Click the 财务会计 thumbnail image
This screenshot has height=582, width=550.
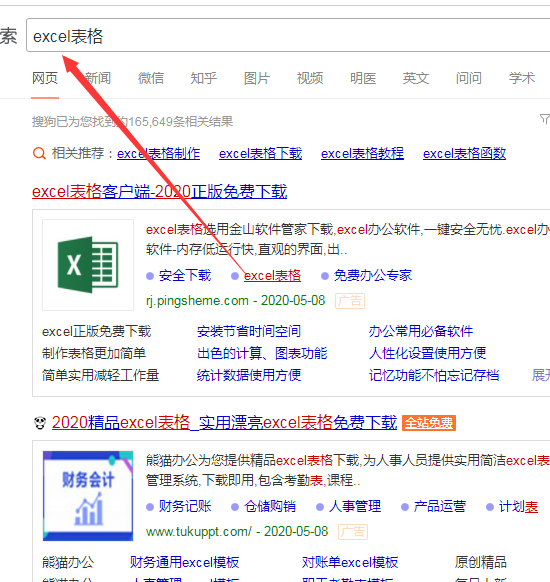click(88, 496)
